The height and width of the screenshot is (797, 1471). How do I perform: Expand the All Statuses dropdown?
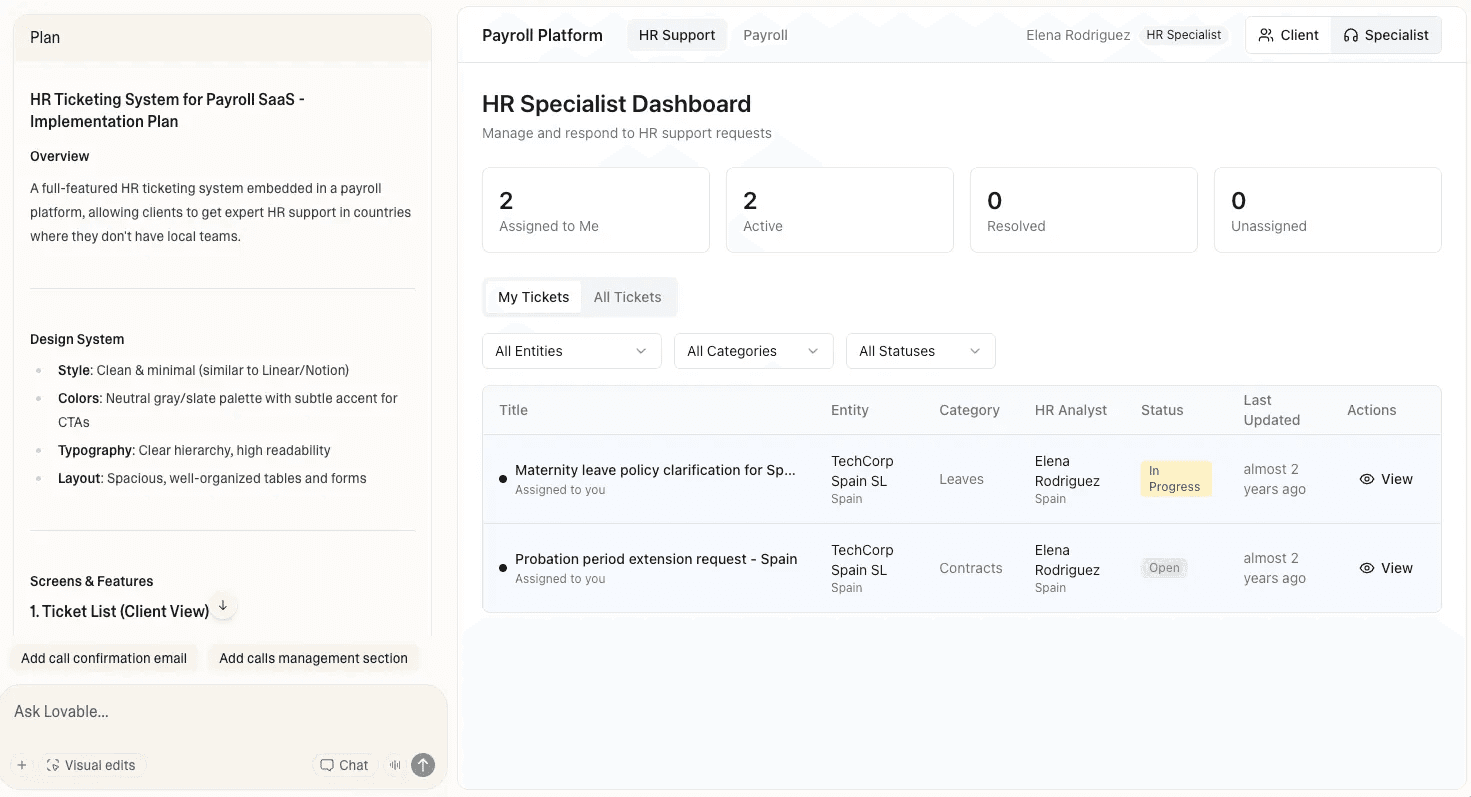pos(920,351)
